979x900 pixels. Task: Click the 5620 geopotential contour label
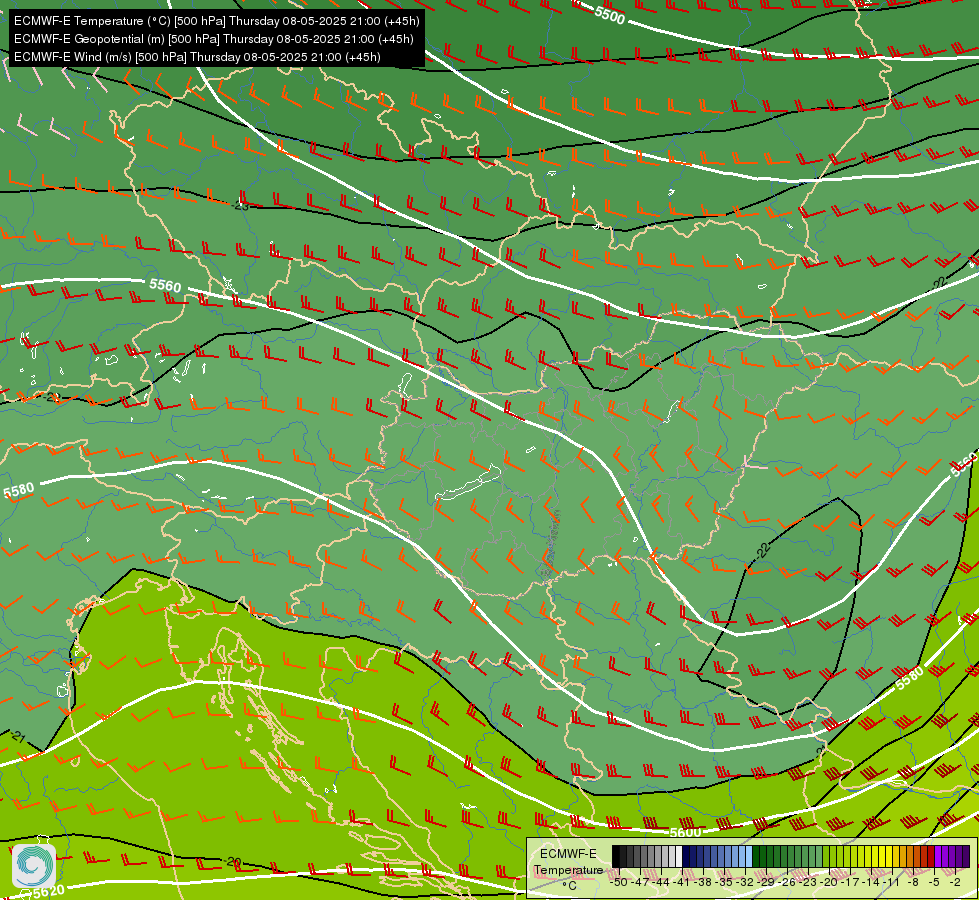[x=49, y=891]
